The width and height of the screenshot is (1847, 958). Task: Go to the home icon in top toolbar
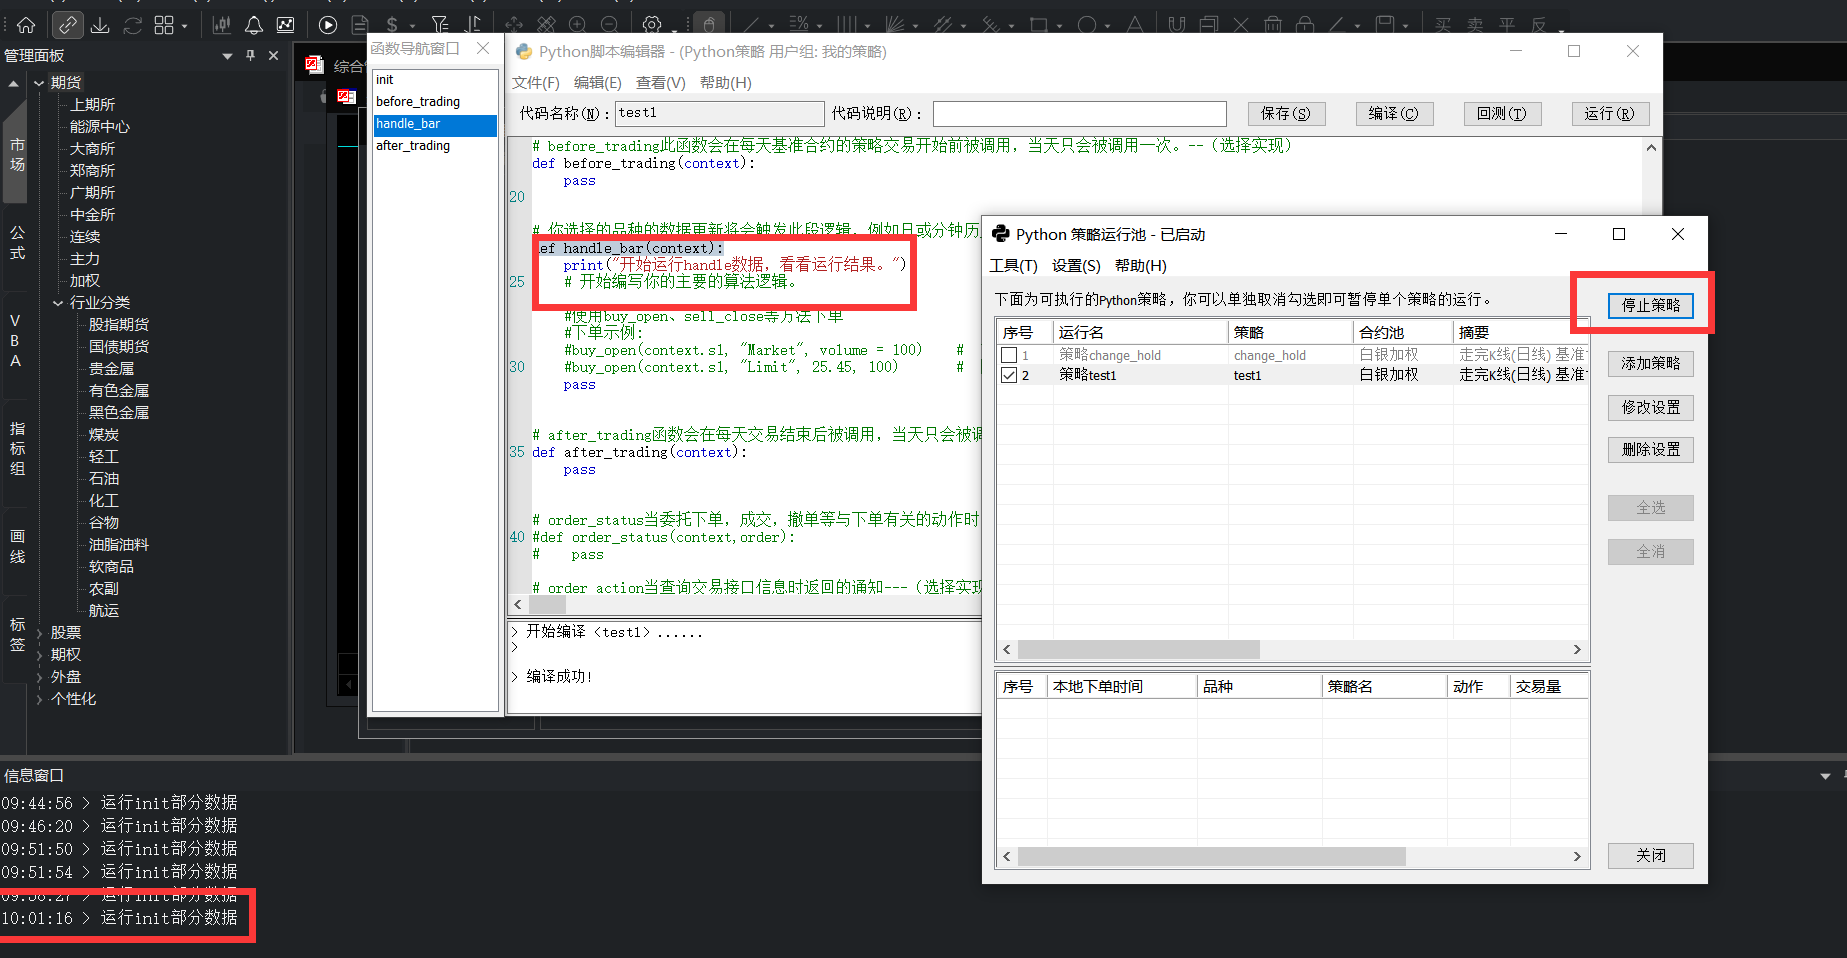(26, 25)
